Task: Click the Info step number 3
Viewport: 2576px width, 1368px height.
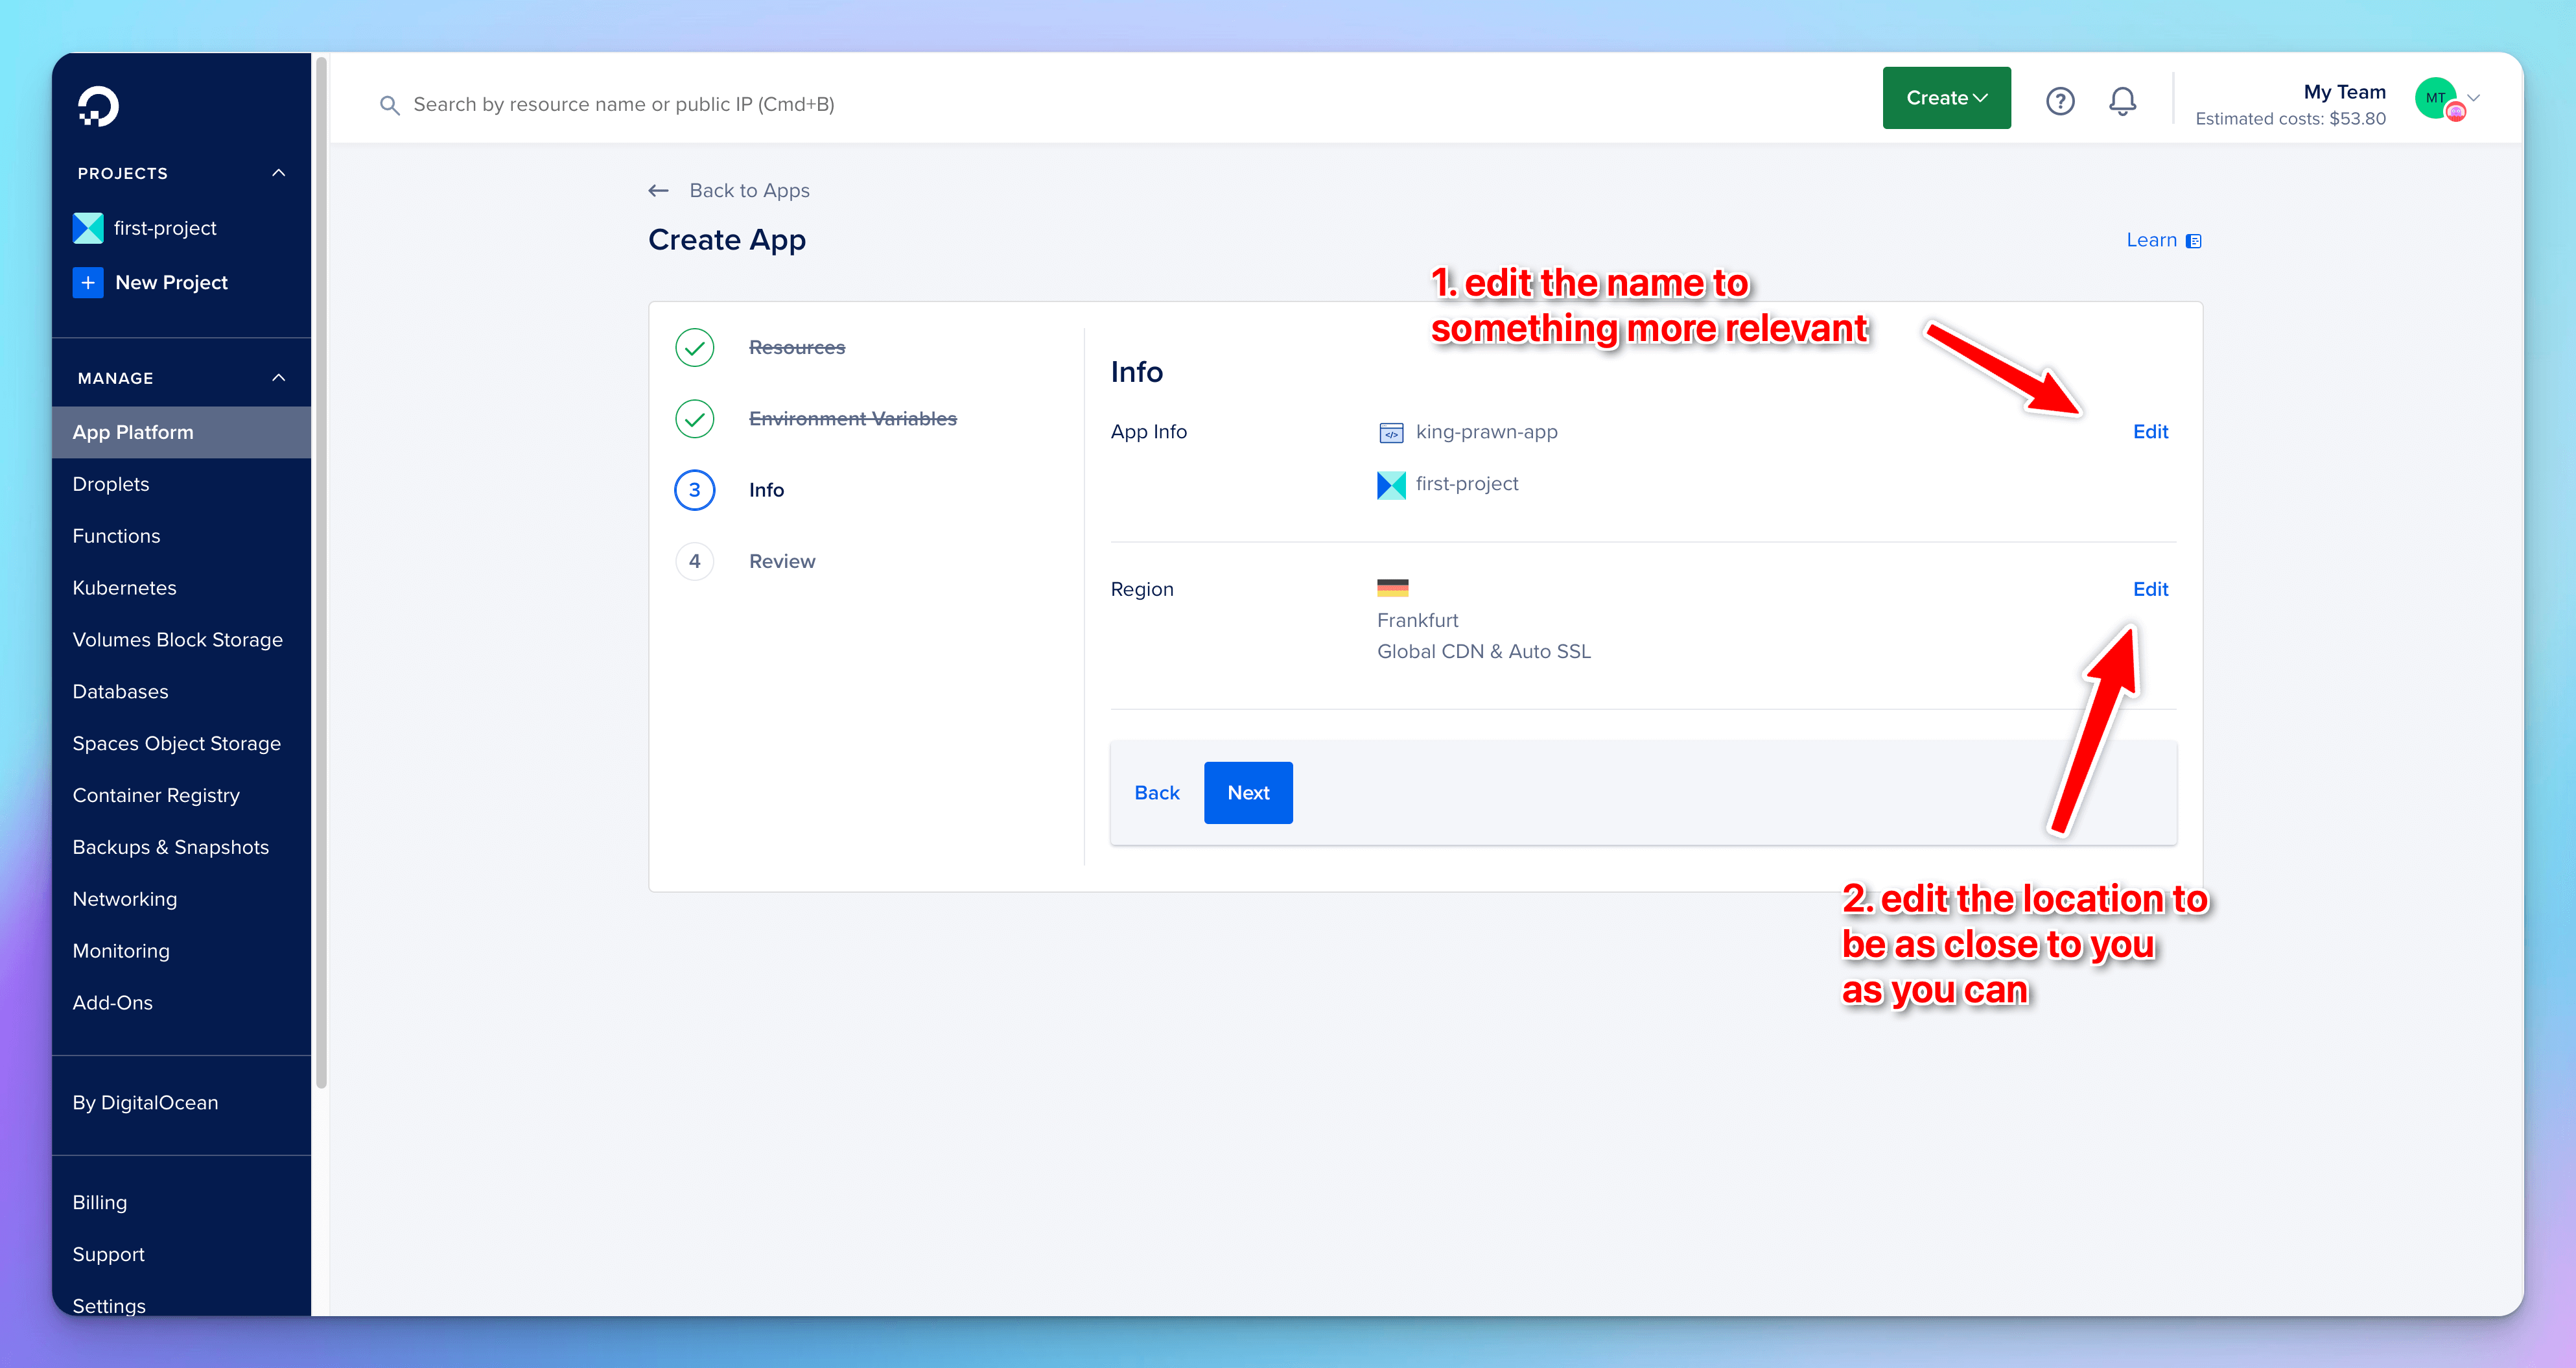Action: (x=695, y=491)
